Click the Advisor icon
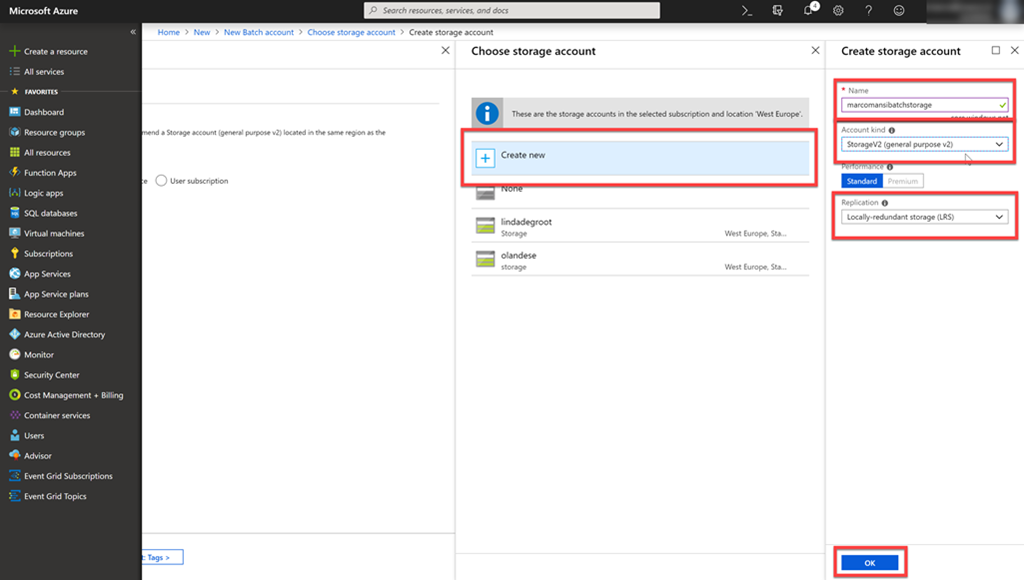Screen dimensions: 1024x580 (14, 456)
